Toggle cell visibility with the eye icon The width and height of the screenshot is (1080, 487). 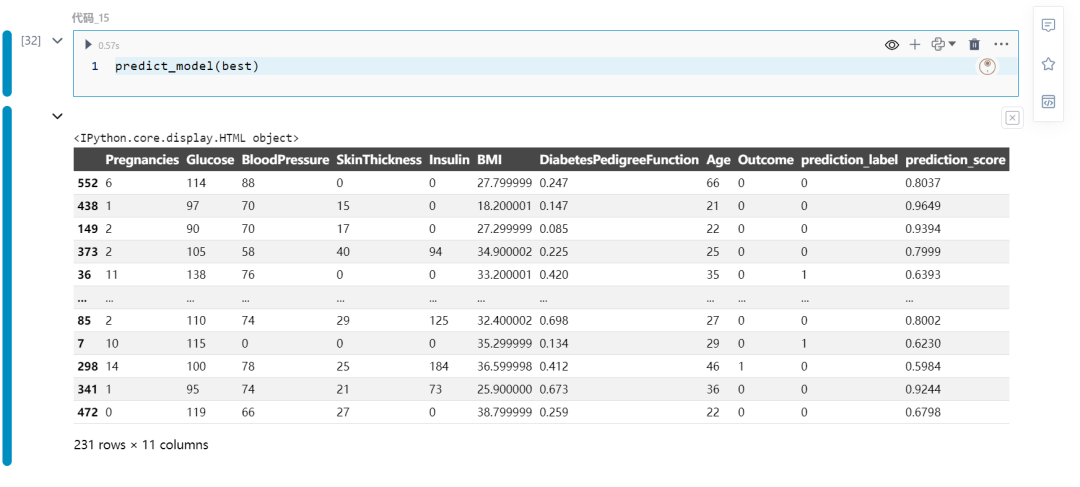click(892, 45)
